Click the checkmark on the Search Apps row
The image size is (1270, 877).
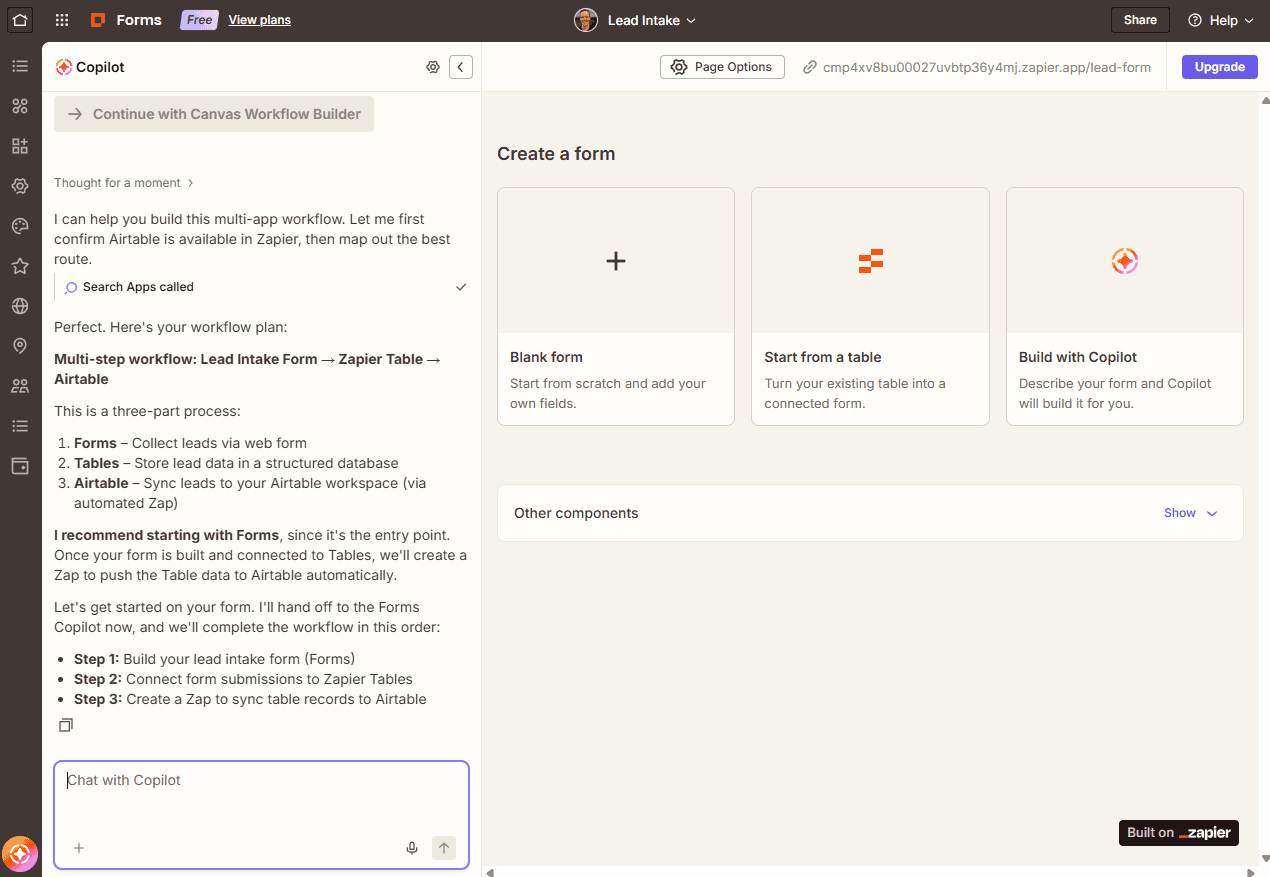[461, 287]
